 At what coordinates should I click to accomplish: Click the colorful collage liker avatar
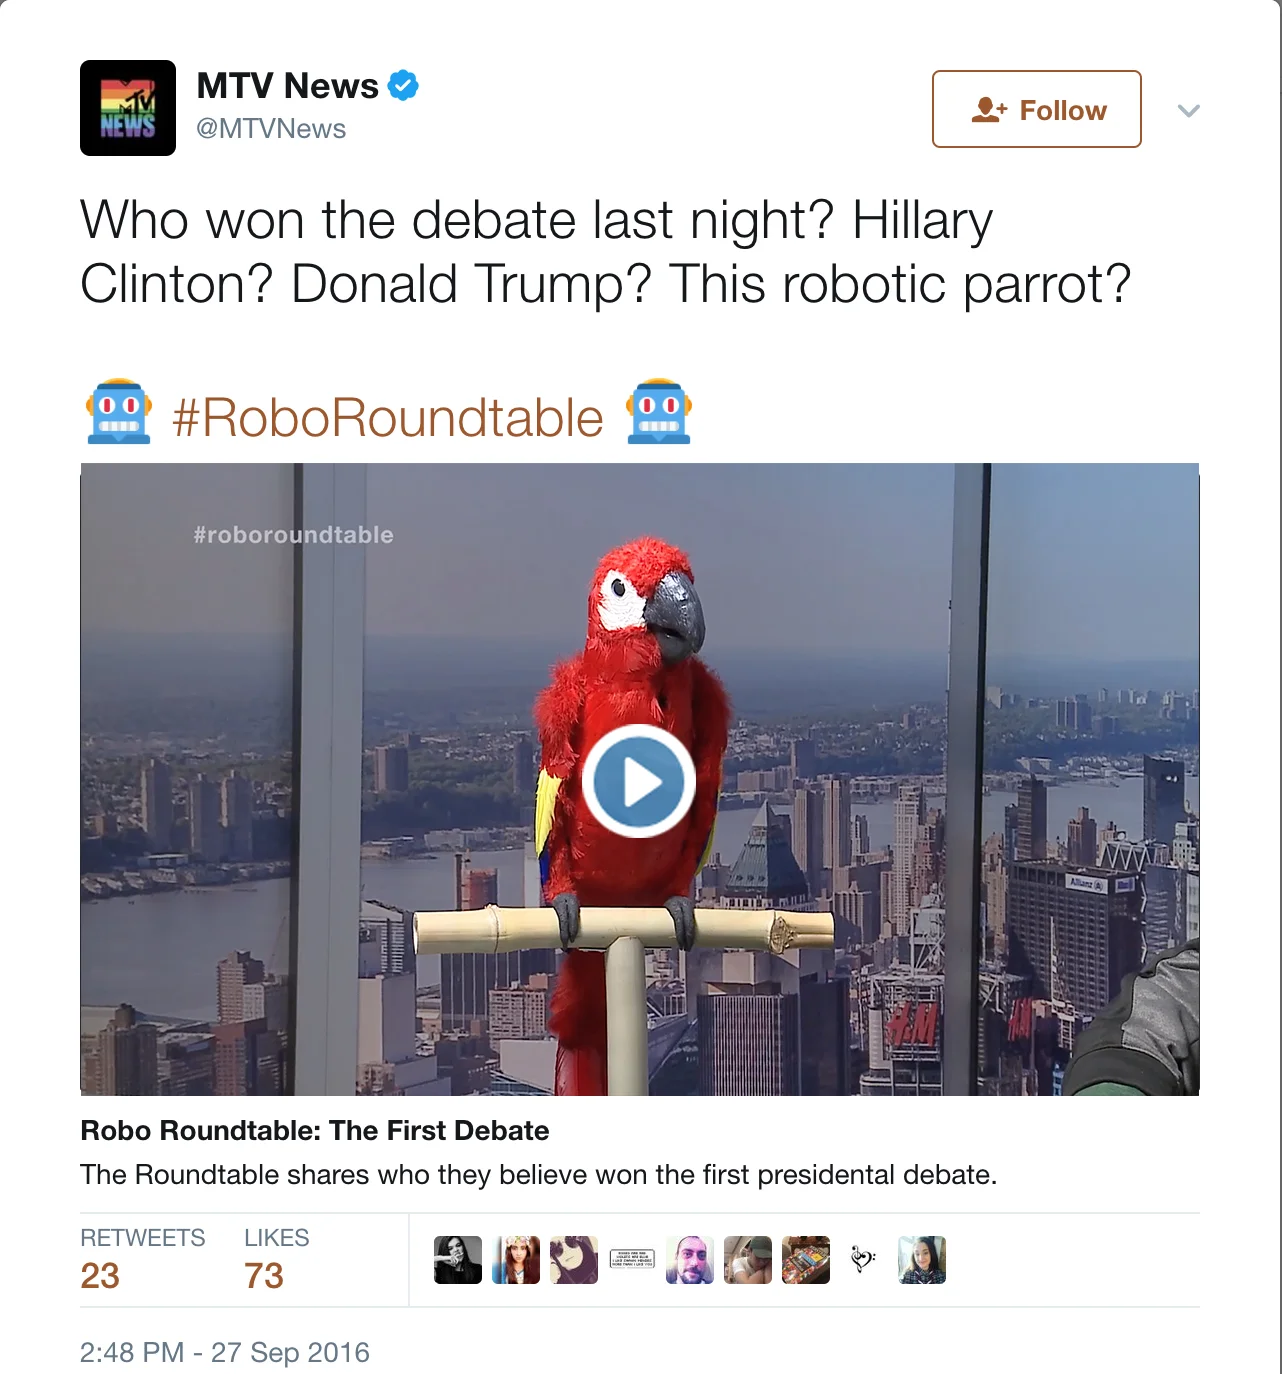coord(806,1260)
